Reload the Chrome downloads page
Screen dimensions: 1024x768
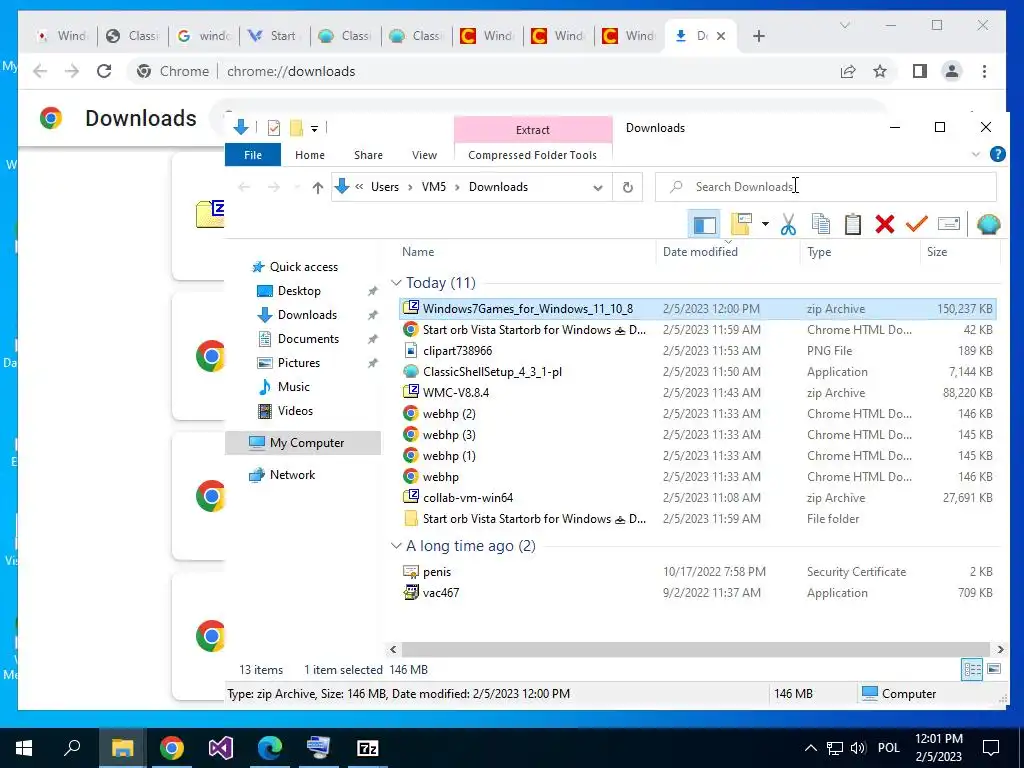click(104, 71)
